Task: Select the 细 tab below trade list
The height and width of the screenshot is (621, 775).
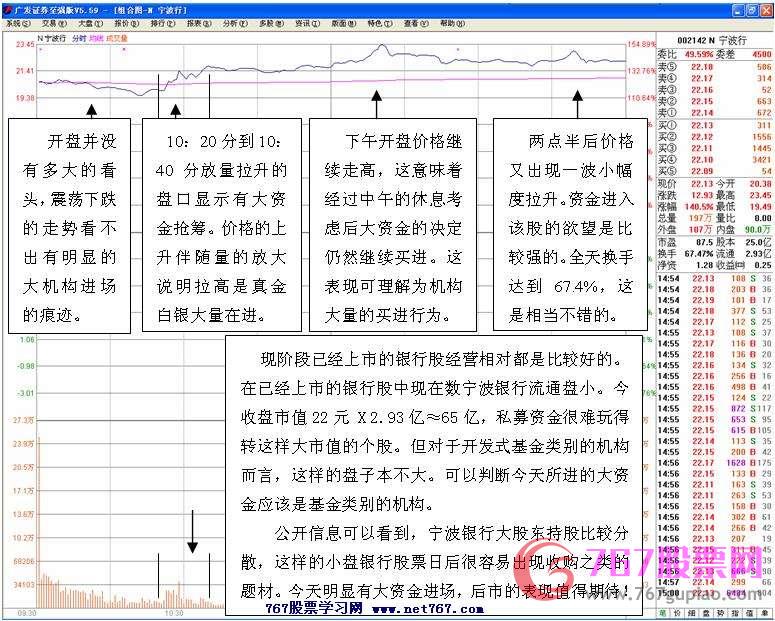Action: 691,613
